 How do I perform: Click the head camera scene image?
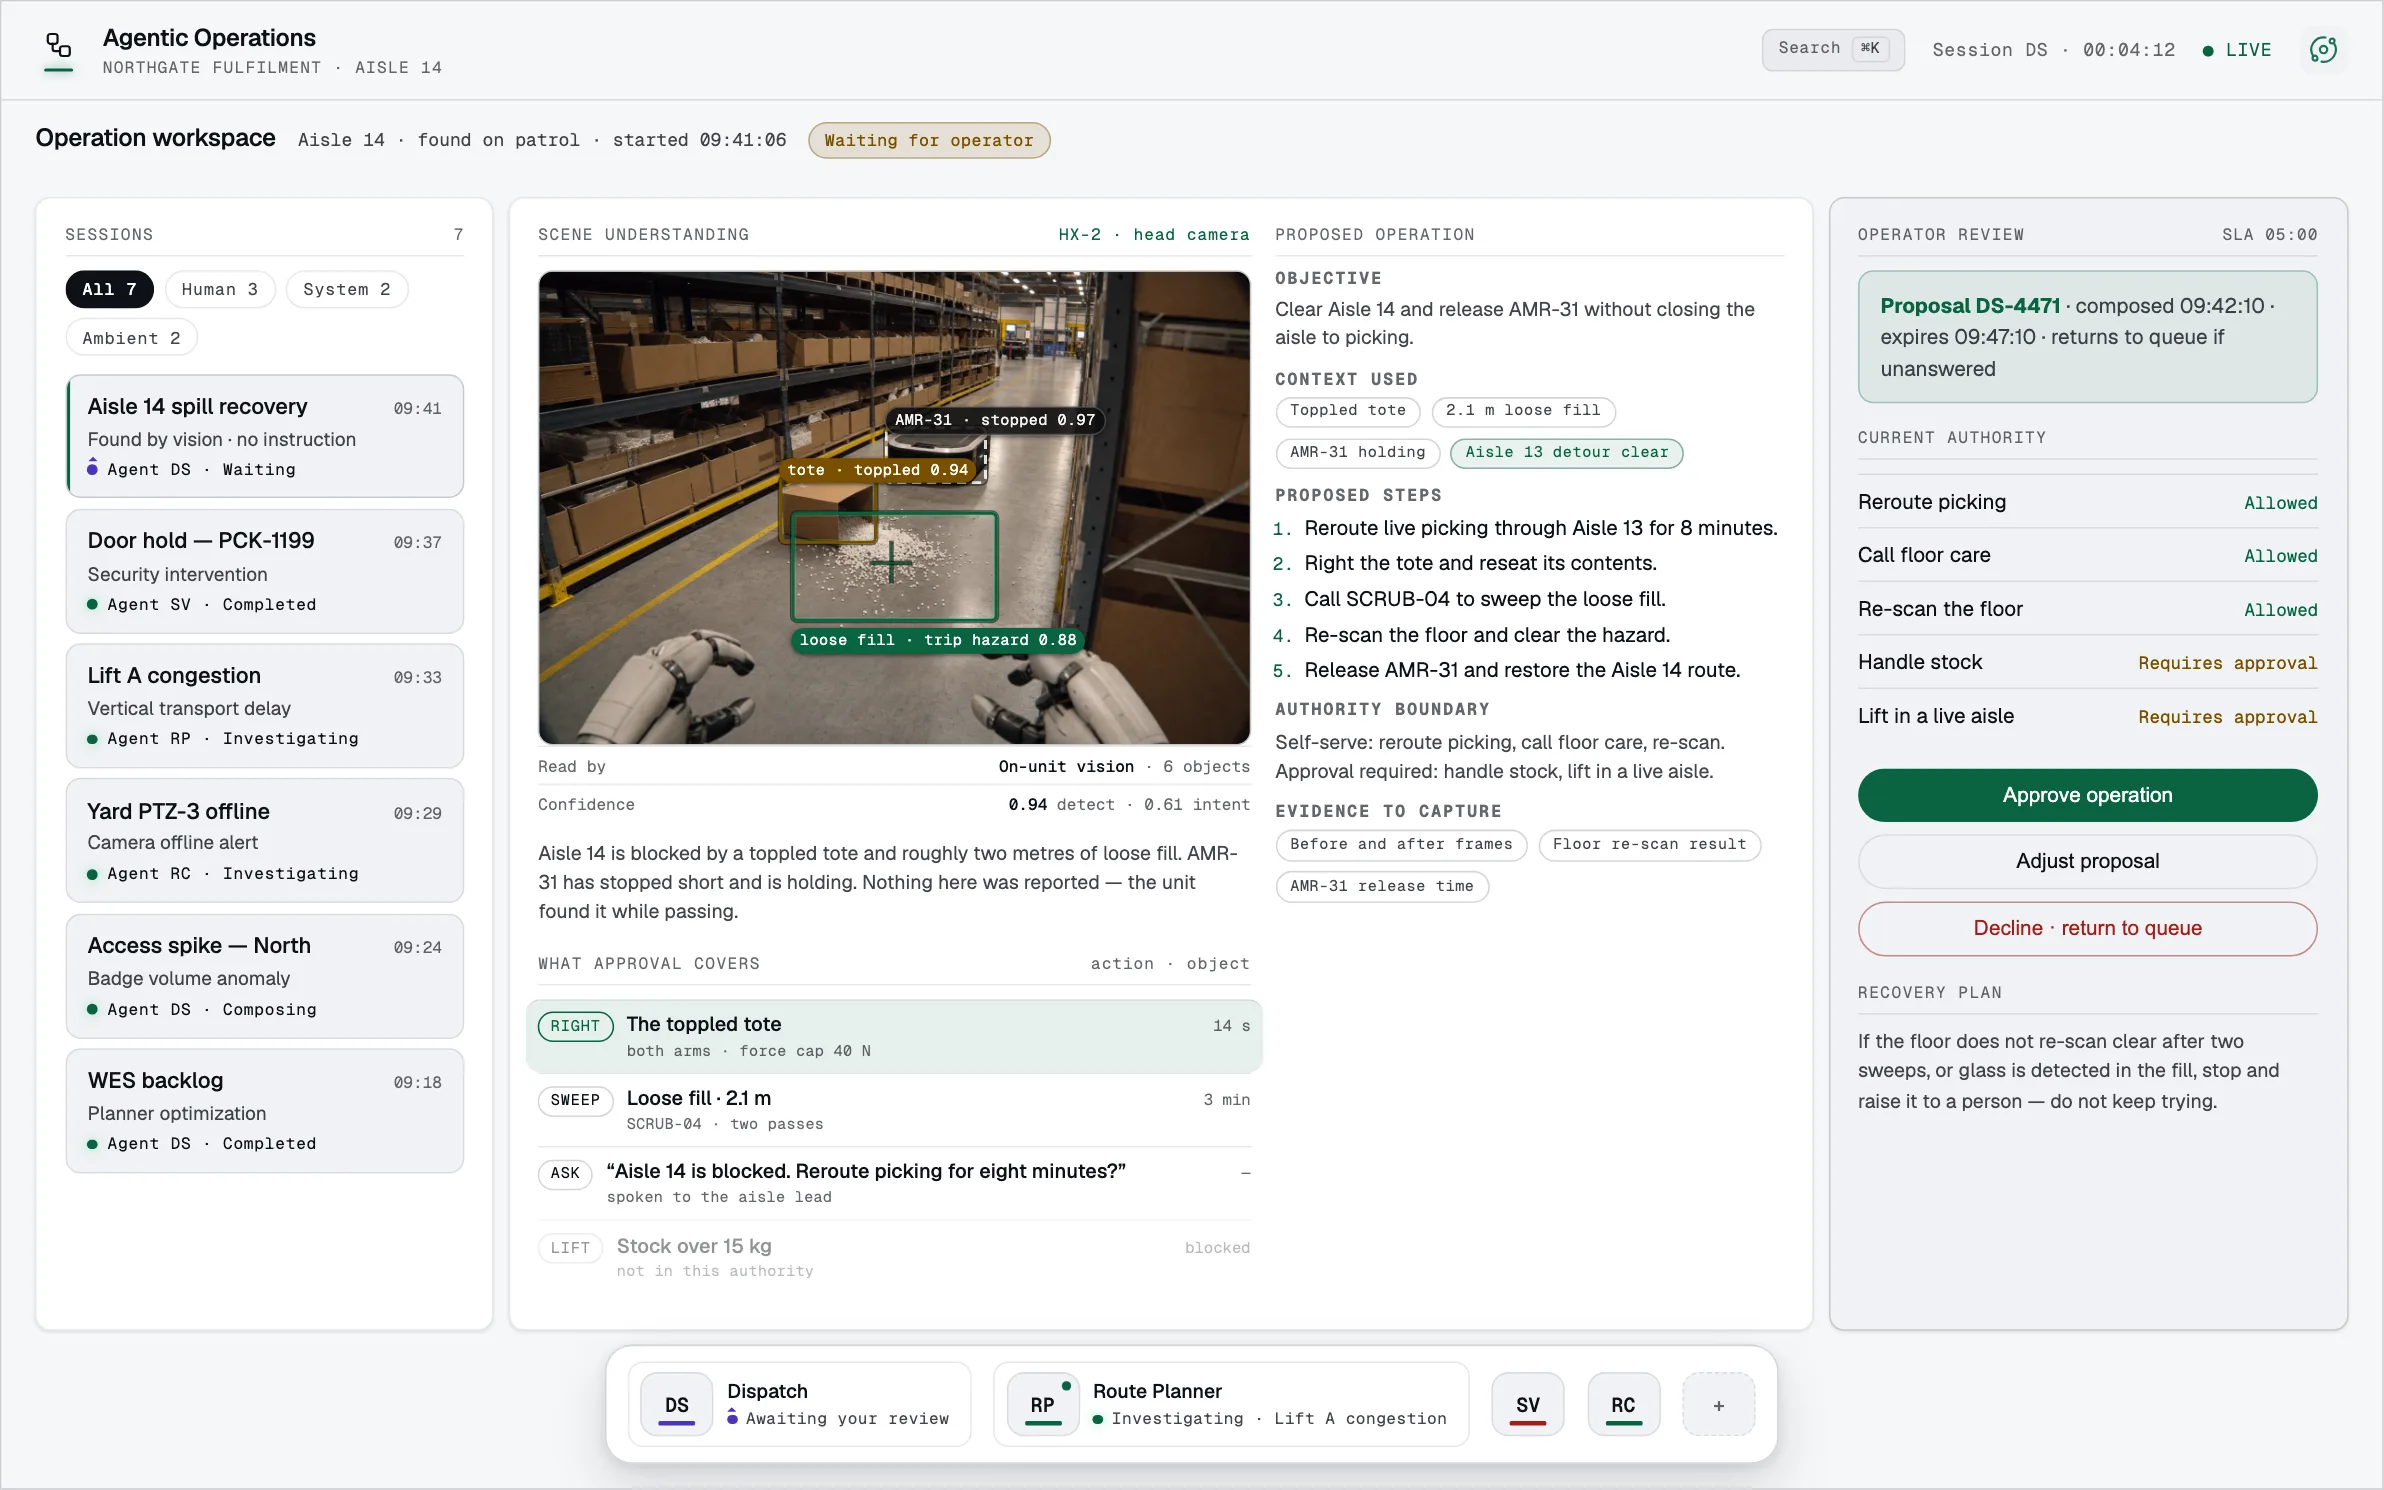tap(894, 508)
